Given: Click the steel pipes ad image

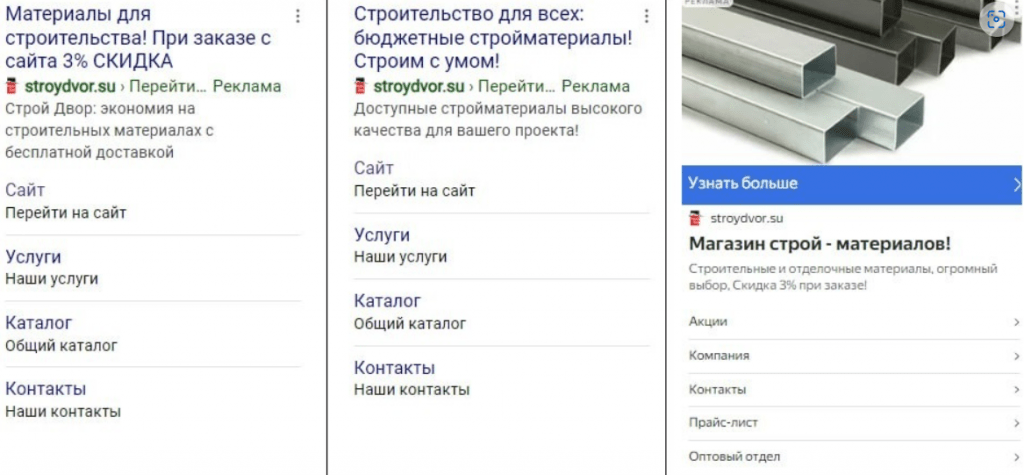Looking at the screenshot, I should [x=852, y=82].
